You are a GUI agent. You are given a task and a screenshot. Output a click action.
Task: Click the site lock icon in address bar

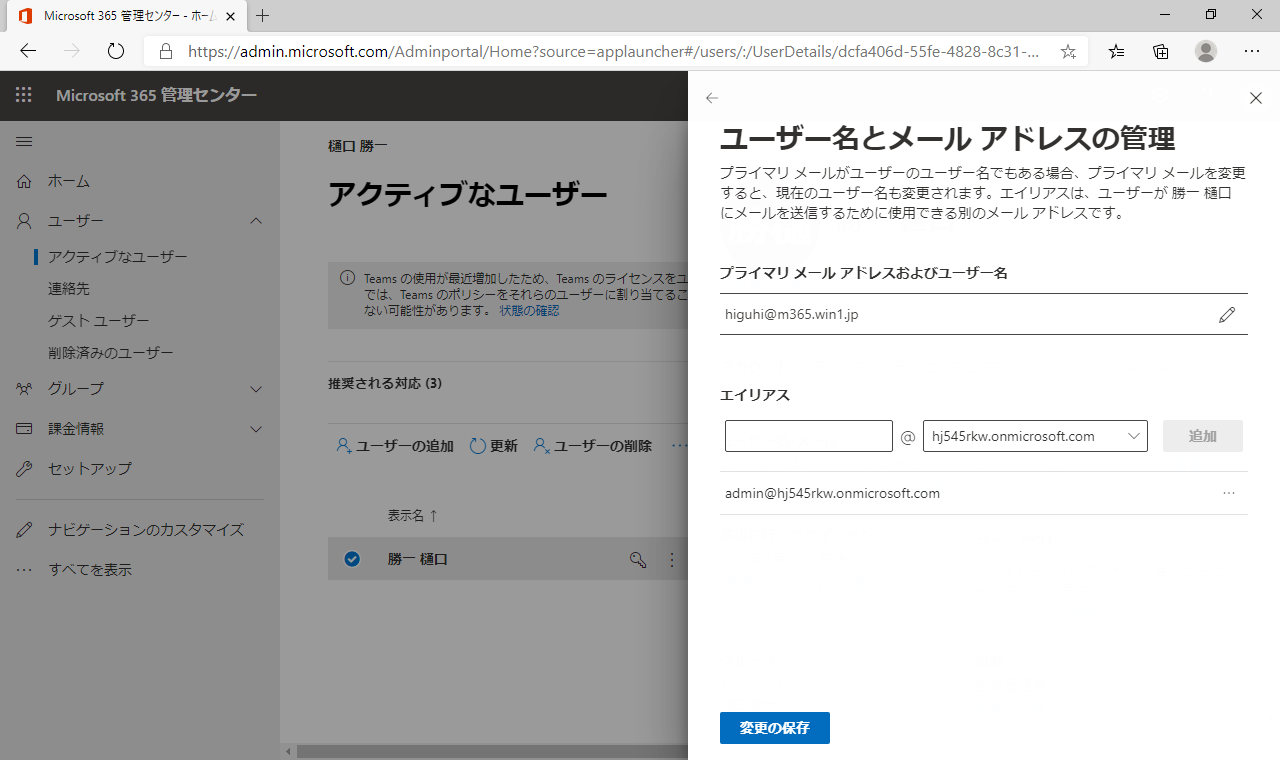point(166,51)
